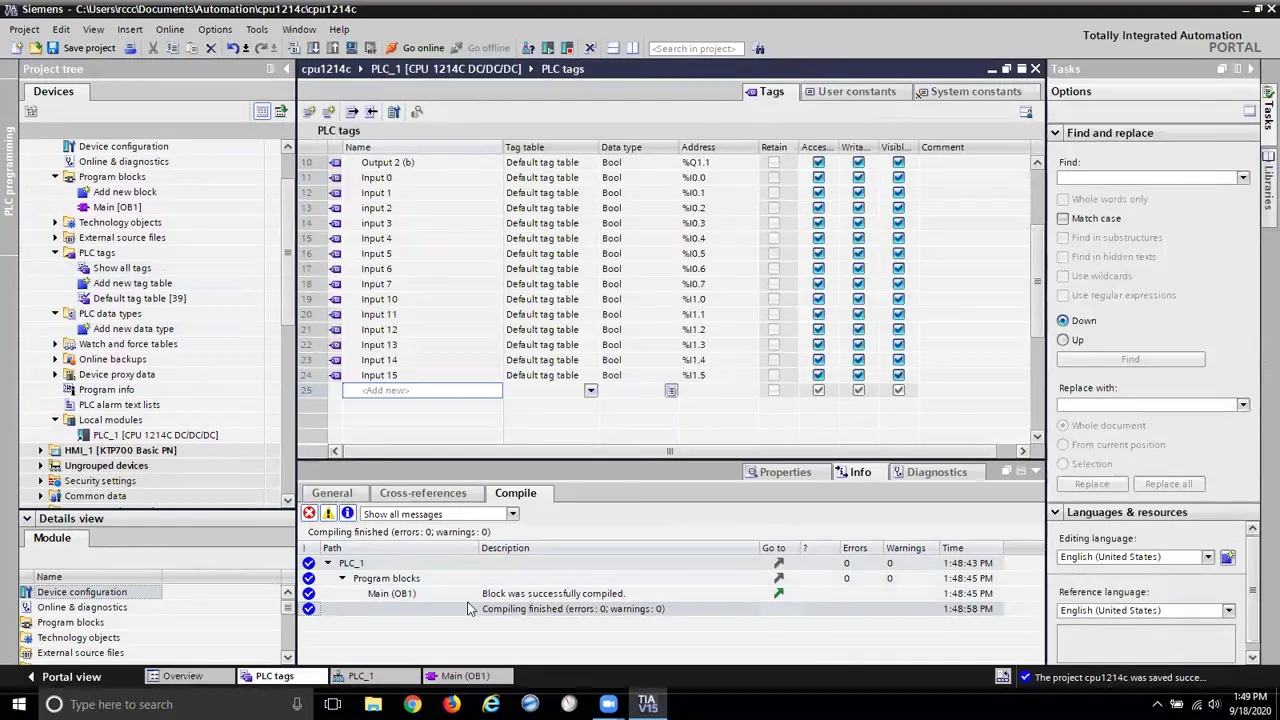The width and height of the screenshot is (1280, 720).
Task: Open TIA V15 taskbar icon
Action: (647, 704)
